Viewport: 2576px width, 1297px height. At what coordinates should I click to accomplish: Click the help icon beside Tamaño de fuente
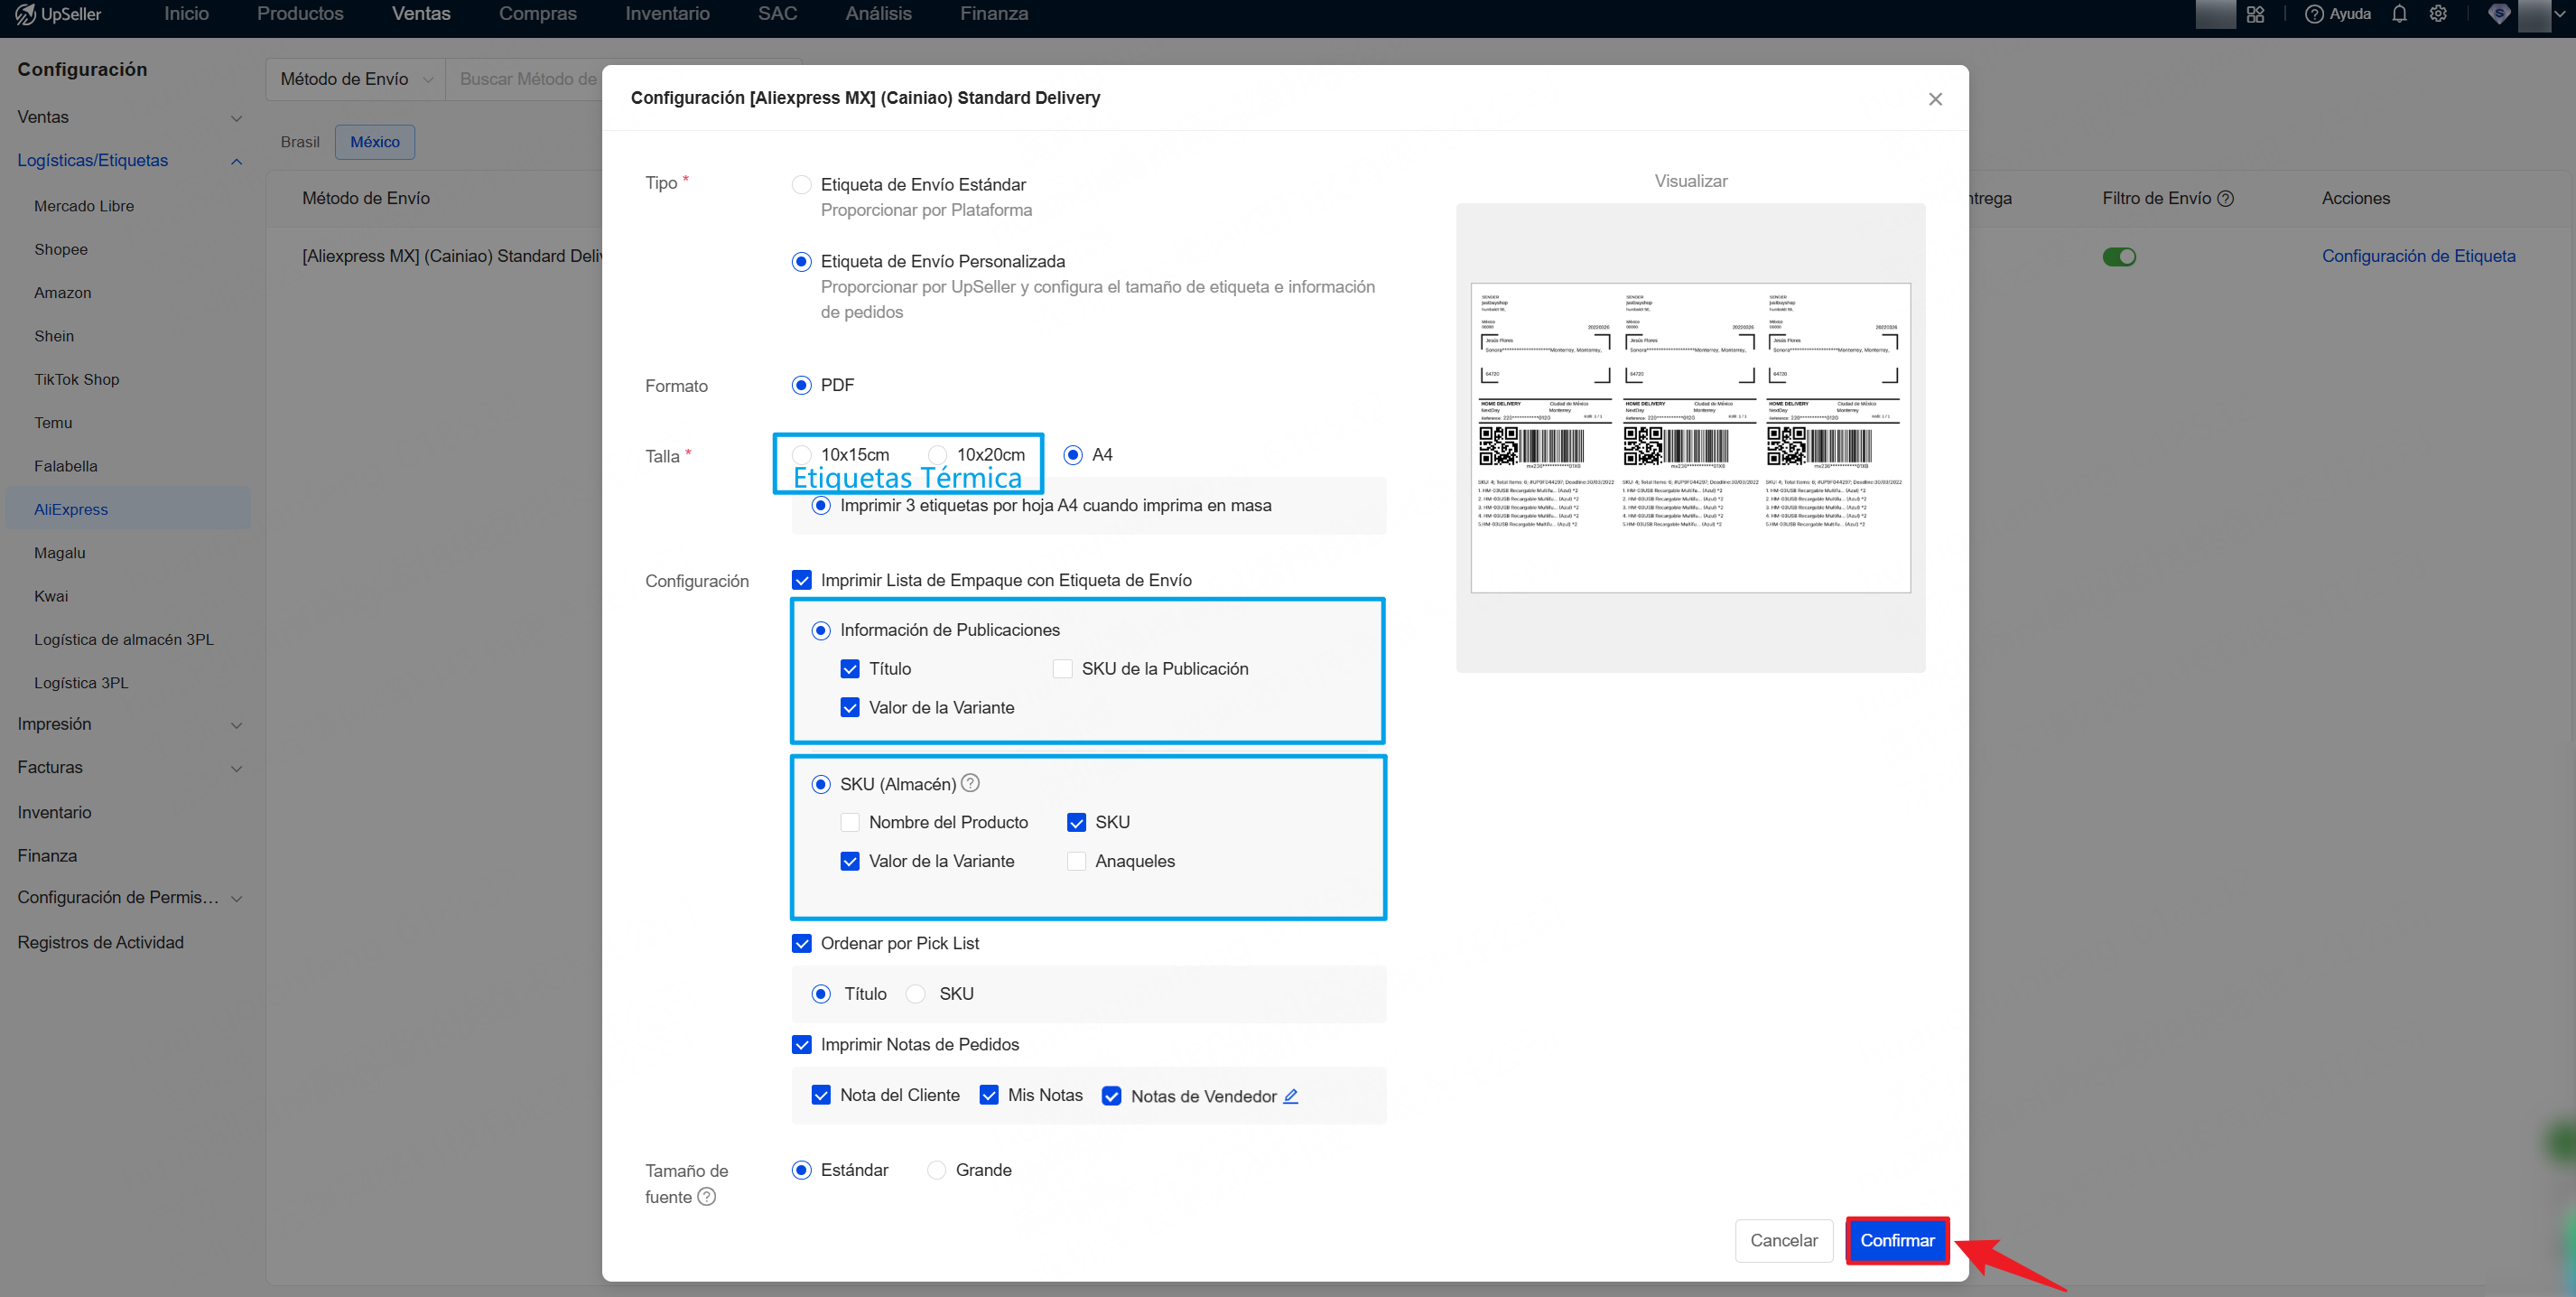707,1196
